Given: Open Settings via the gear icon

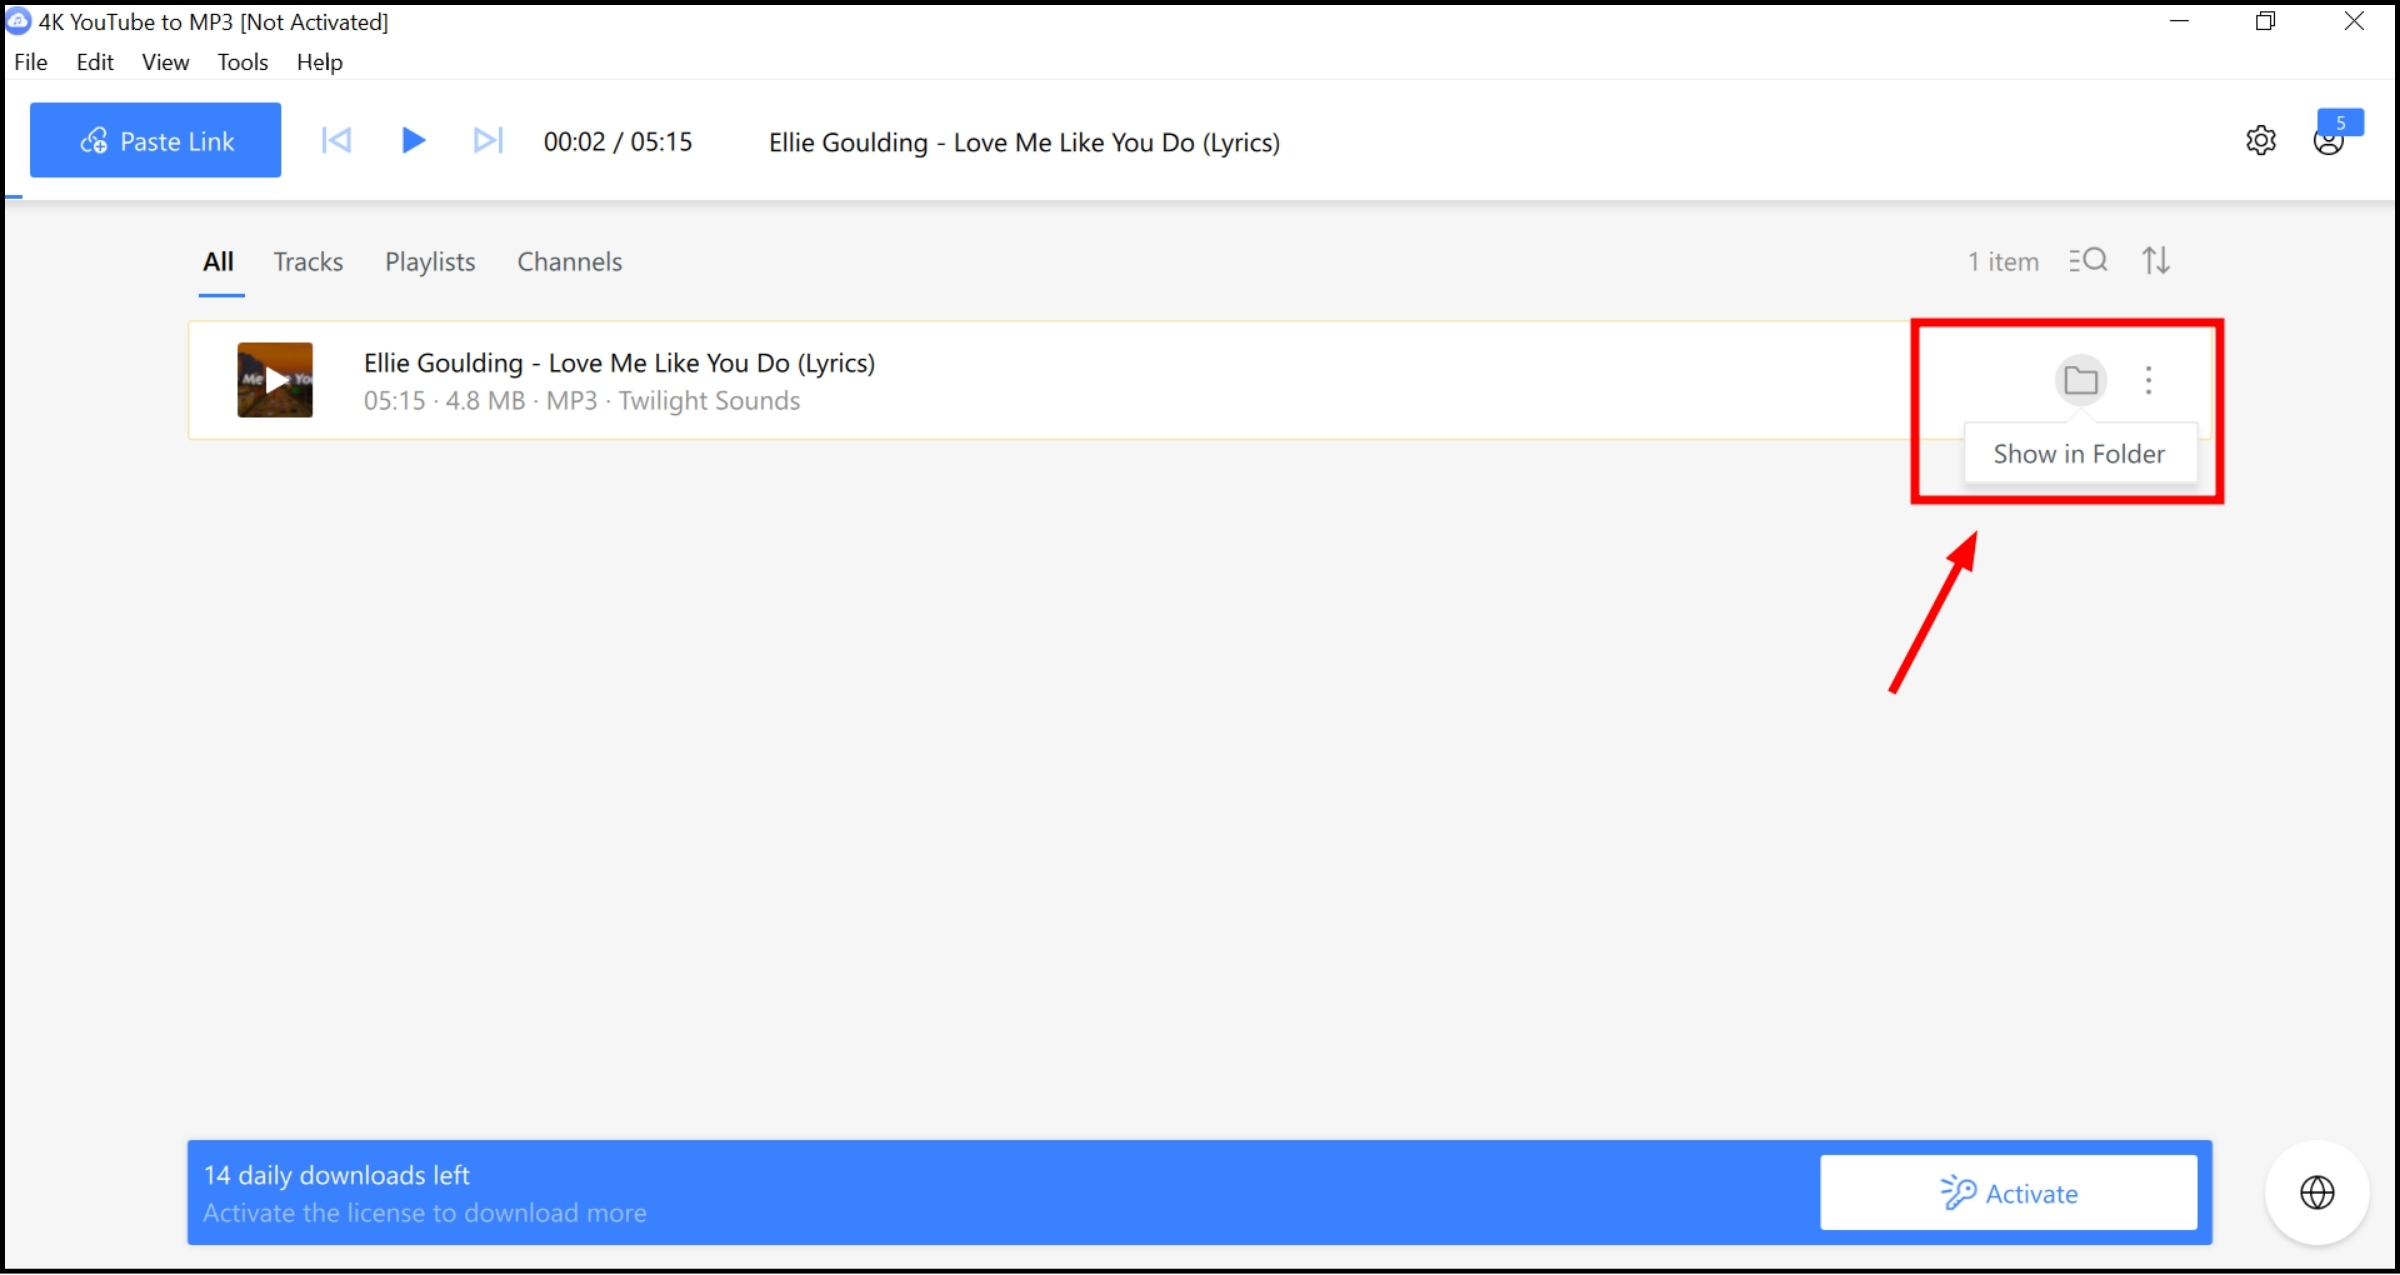Looking at the screenshot, I should [2261, 140].
